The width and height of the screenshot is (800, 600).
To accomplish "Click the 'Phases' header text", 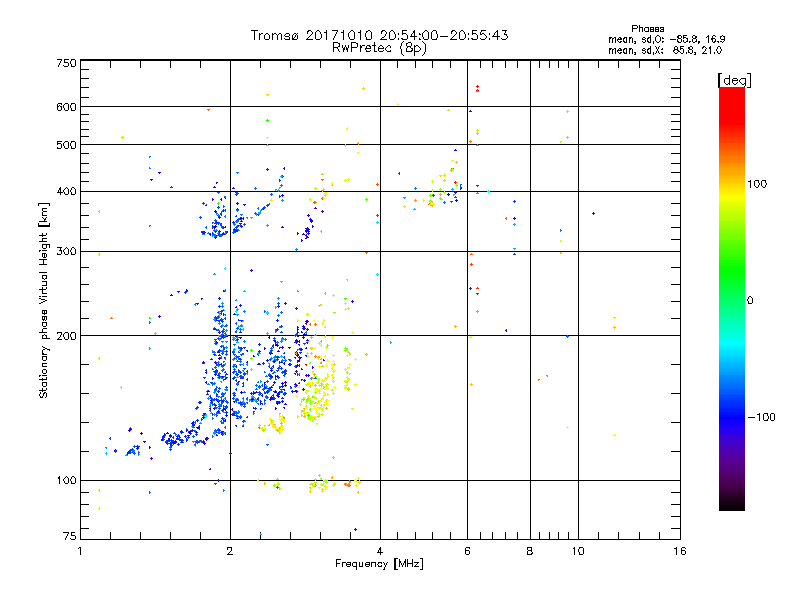I will [x=647, y=29].
